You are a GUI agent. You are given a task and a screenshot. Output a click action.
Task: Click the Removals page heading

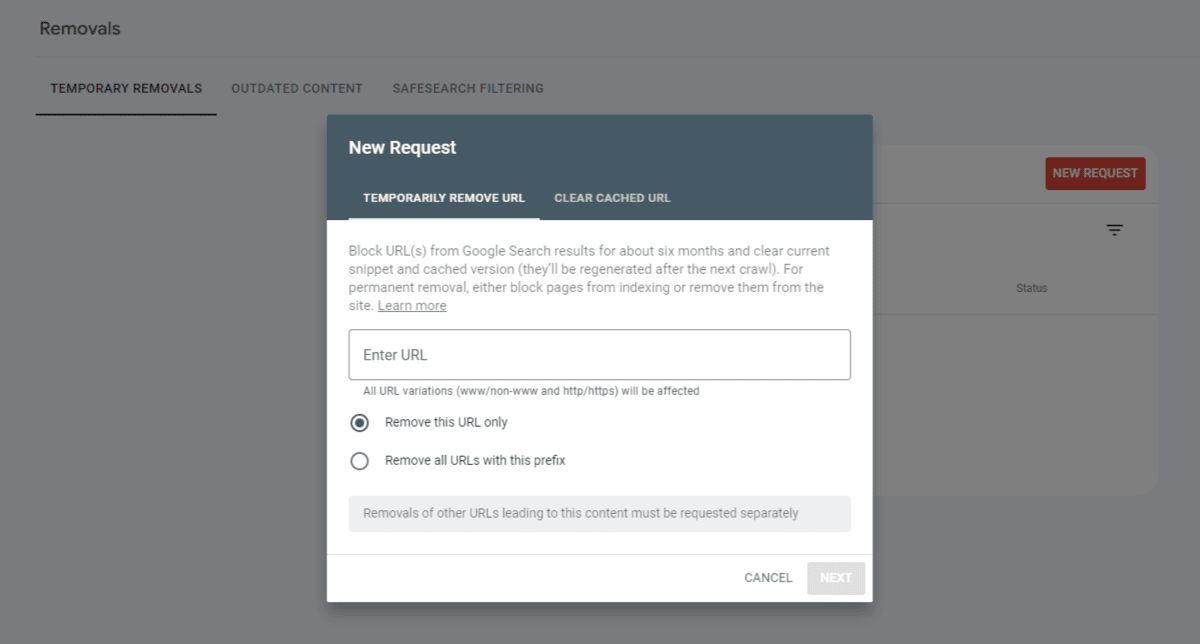[x=80, y=28]
